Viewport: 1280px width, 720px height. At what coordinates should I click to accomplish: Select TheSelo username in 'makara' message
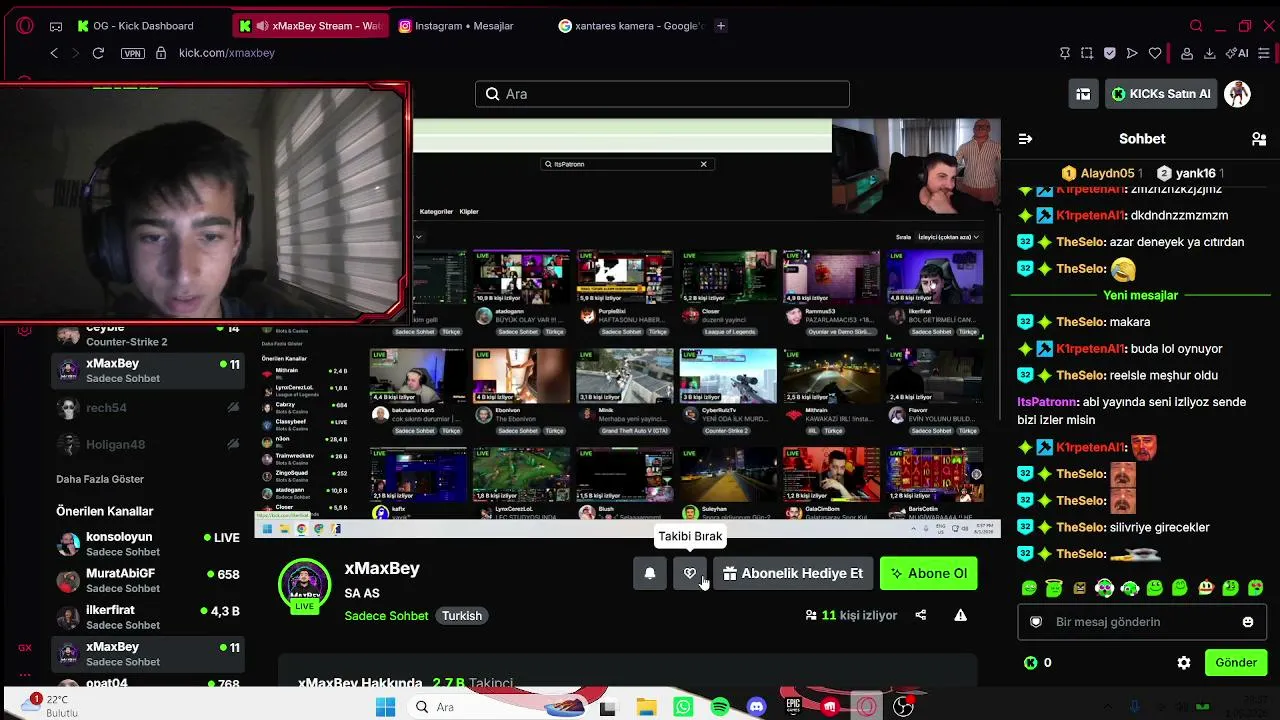tap(1081, 322)
